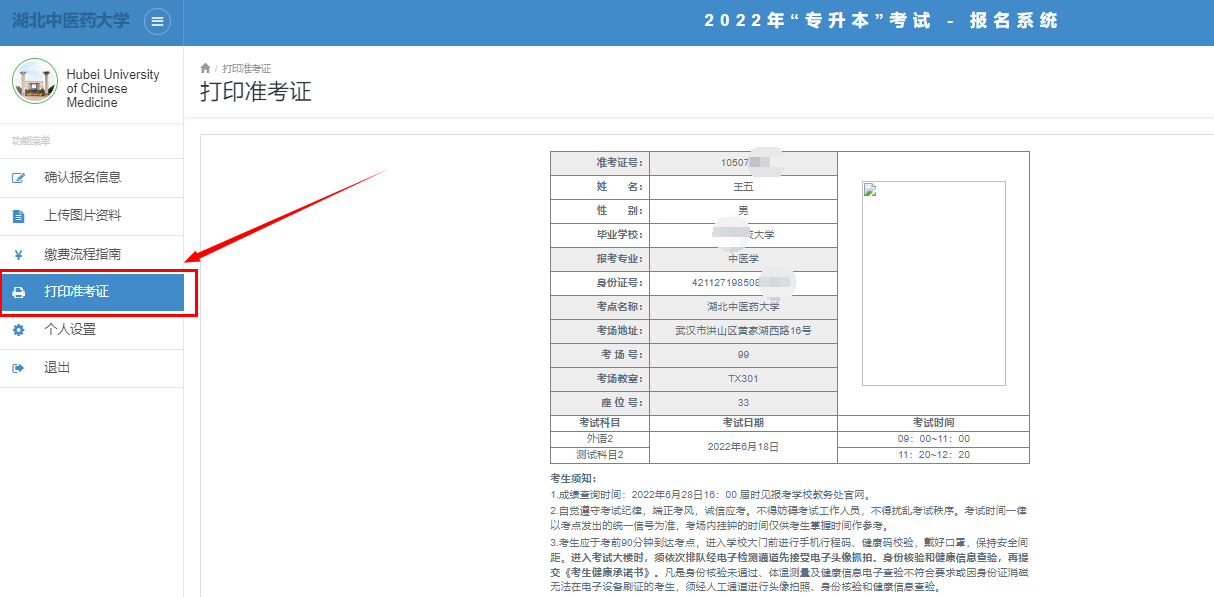Click the 湖北中医药大学 brand title in the header
This screenshot has width=1214, height=597.
70,21
